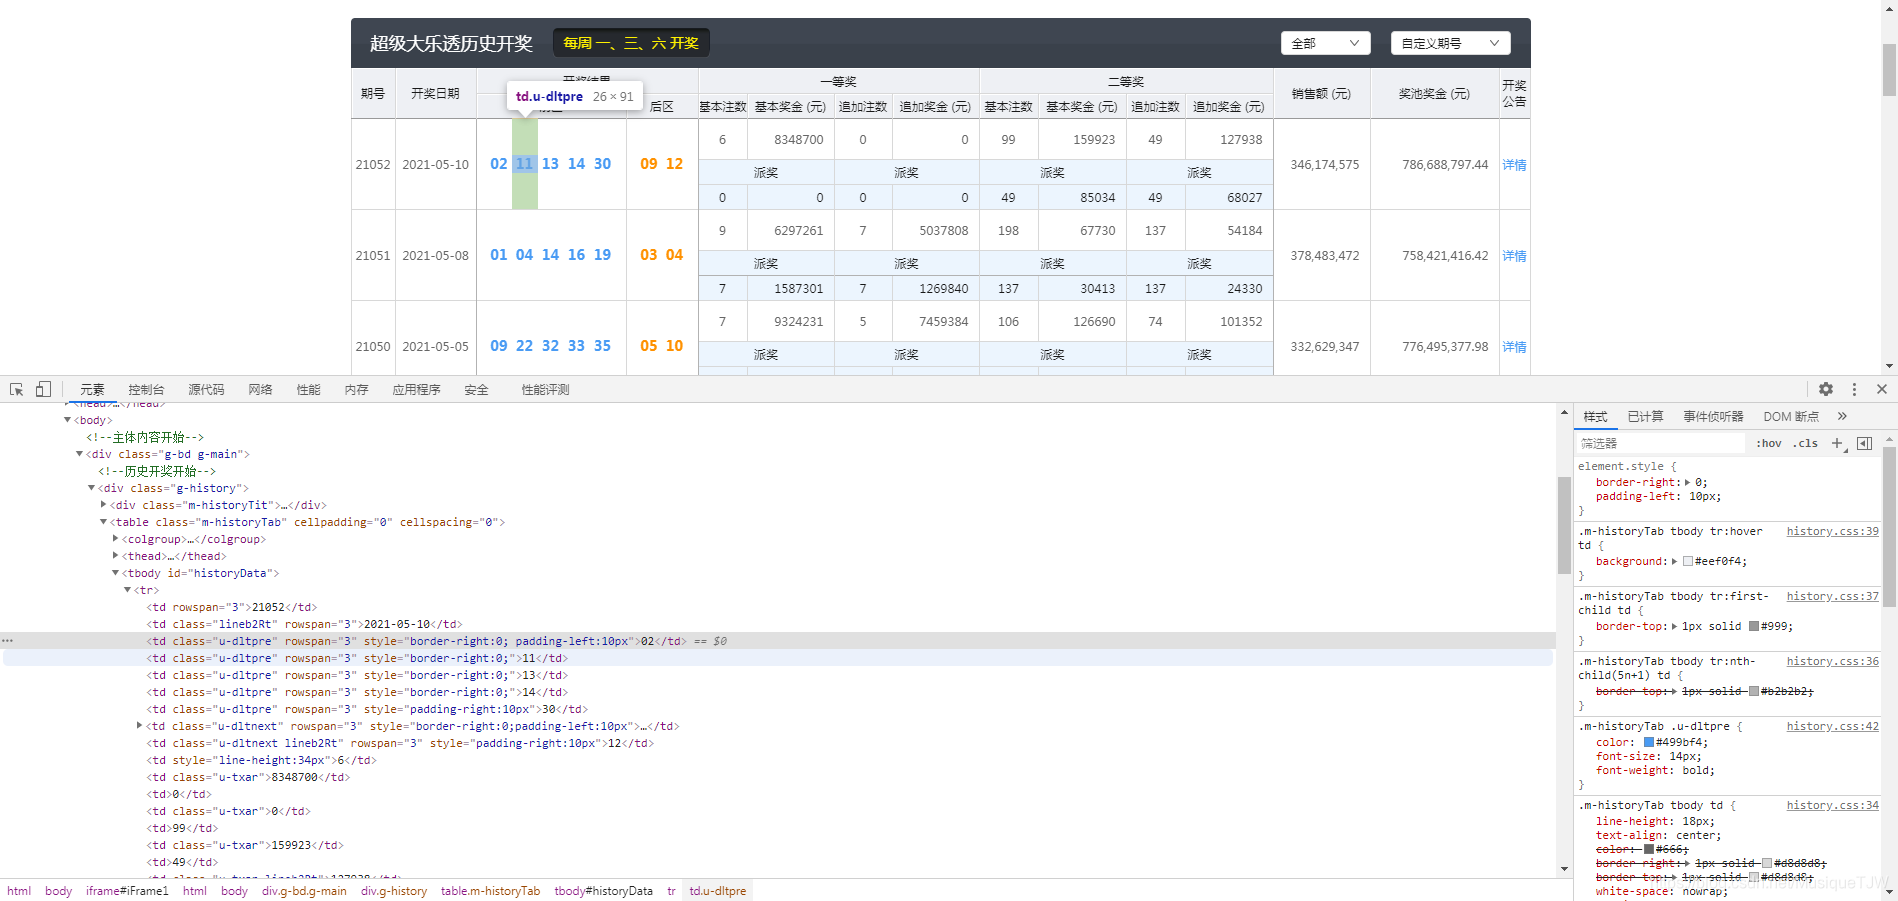Open the history.css:34 source link
This screenshot has height=901, width=1898.
click(x=1832, y=805)
